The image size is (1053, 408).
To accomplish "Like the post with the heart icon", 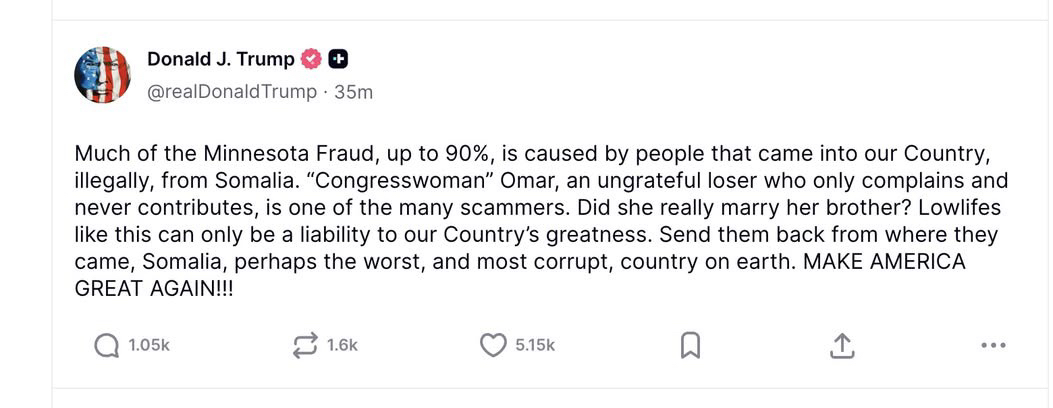I will click(493, 345).
